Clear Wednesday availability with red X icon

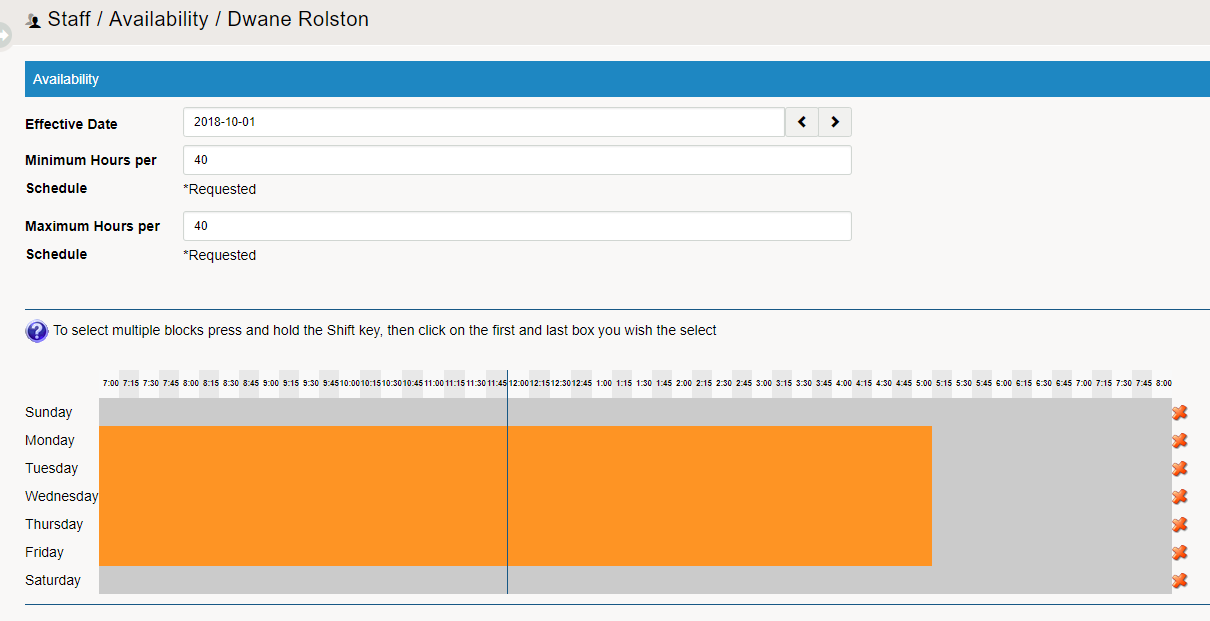[x=1180, y=496]
